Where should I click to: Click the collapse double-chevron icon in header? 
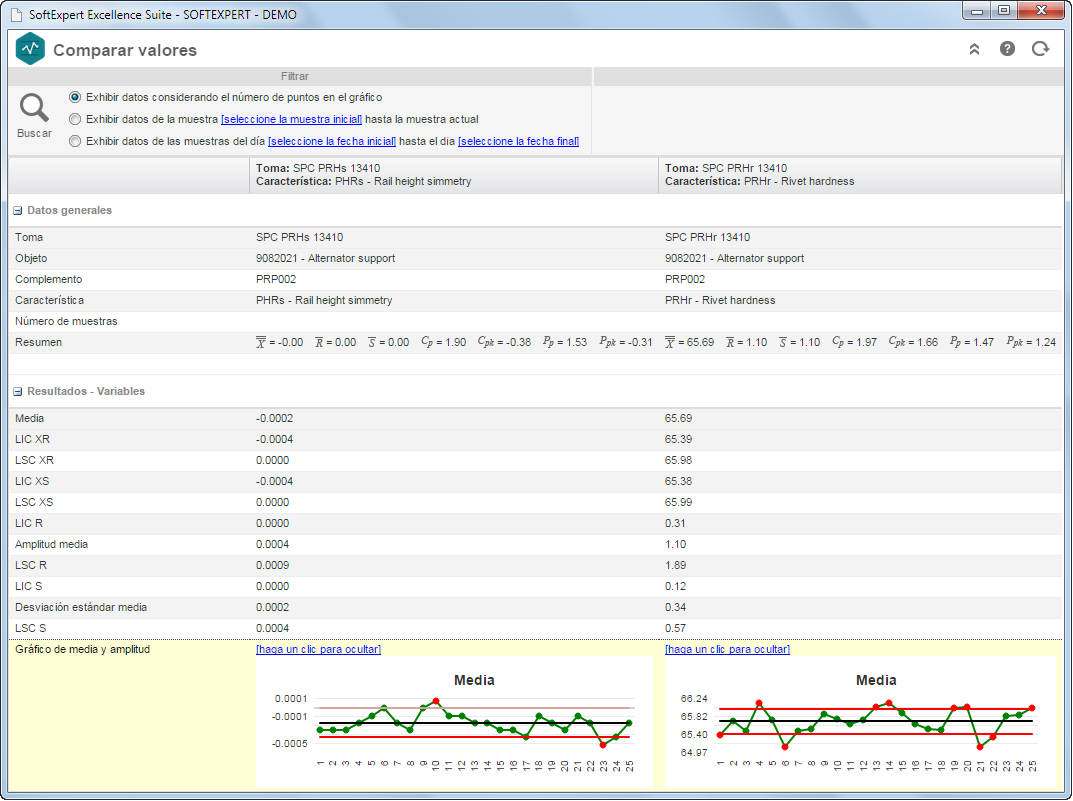(x=974, y=49)
